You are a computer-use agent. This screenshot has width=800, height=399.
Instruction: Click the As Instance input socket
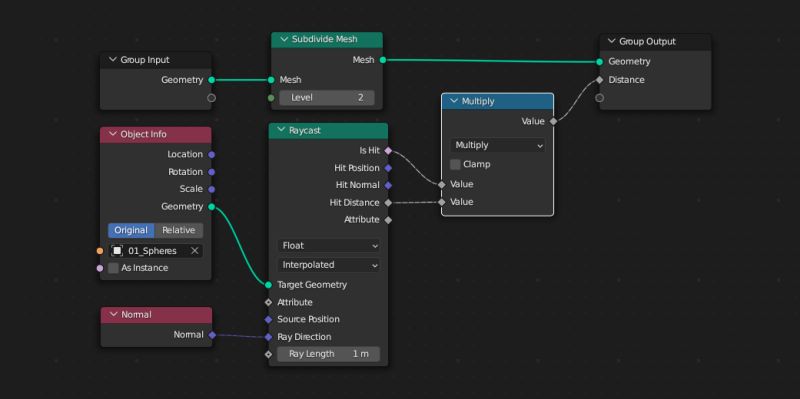coord(100,268)
